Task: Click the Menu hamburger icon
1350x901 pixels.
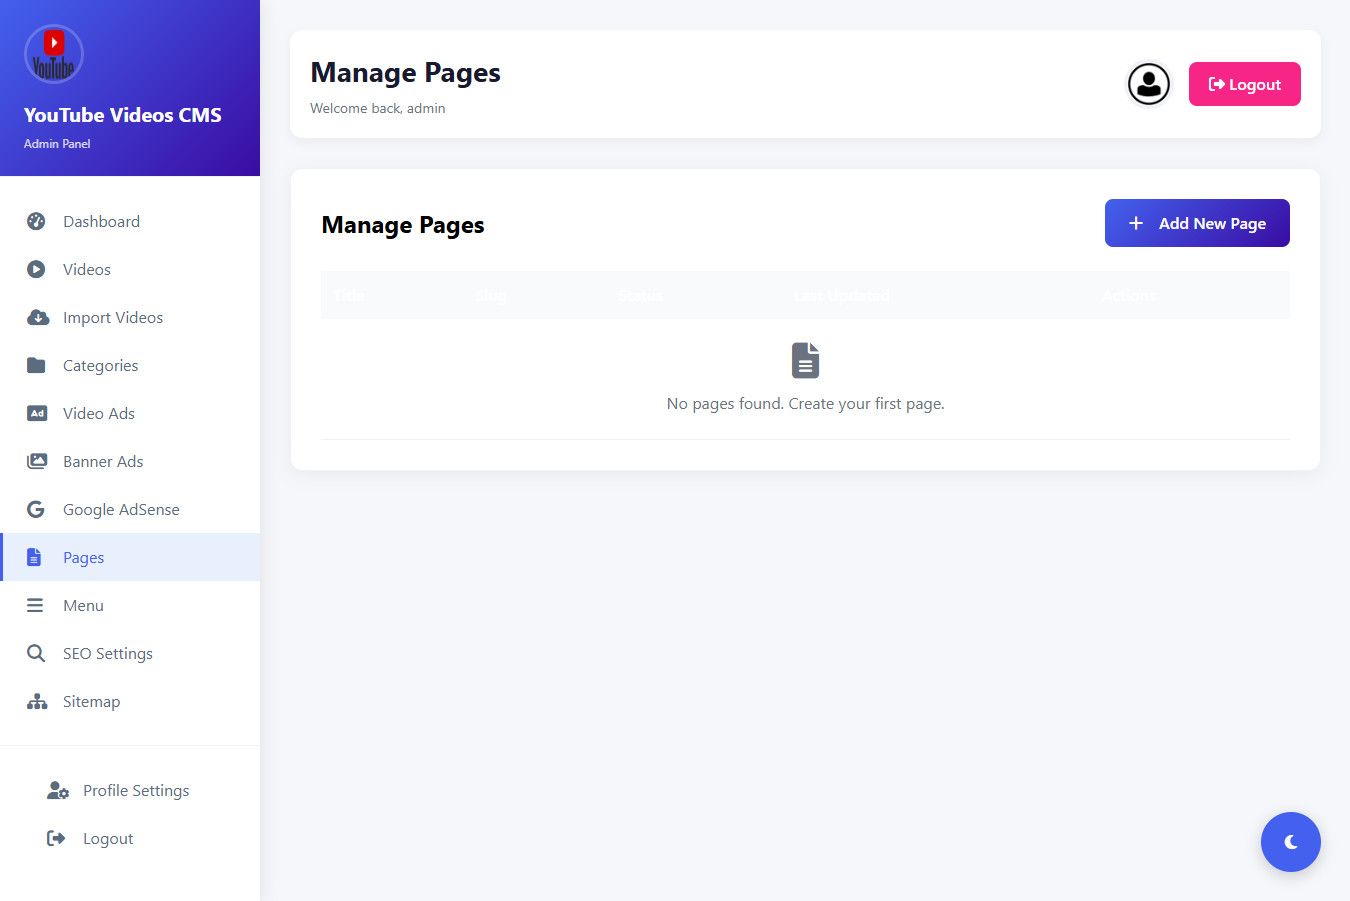Action: coord(35,605)
